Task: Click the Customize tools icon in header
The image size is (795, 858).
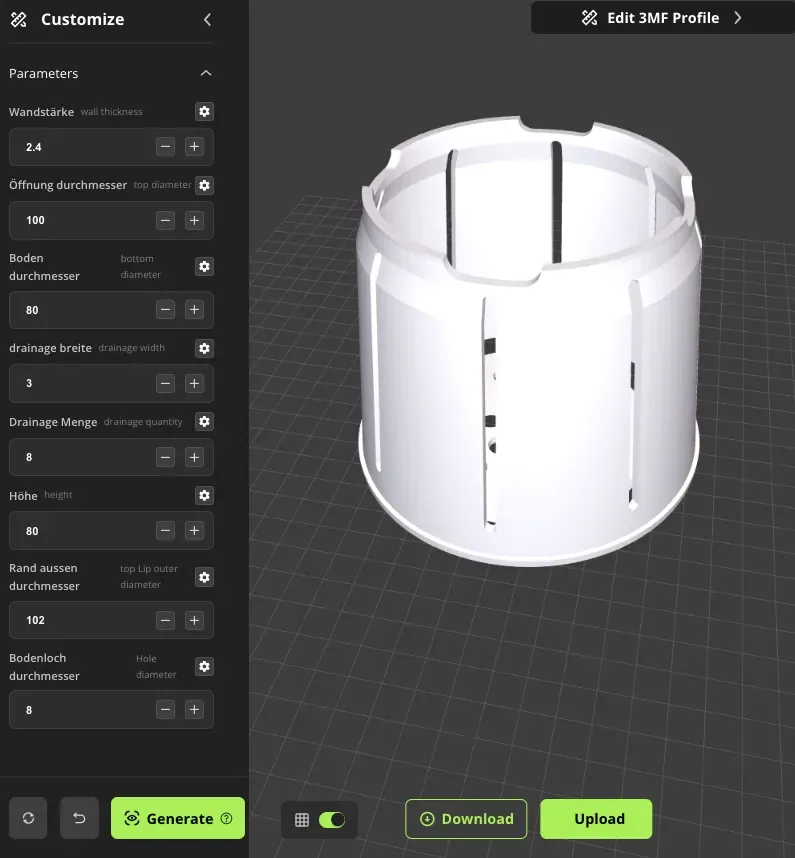Action: [x=19, y=20]
